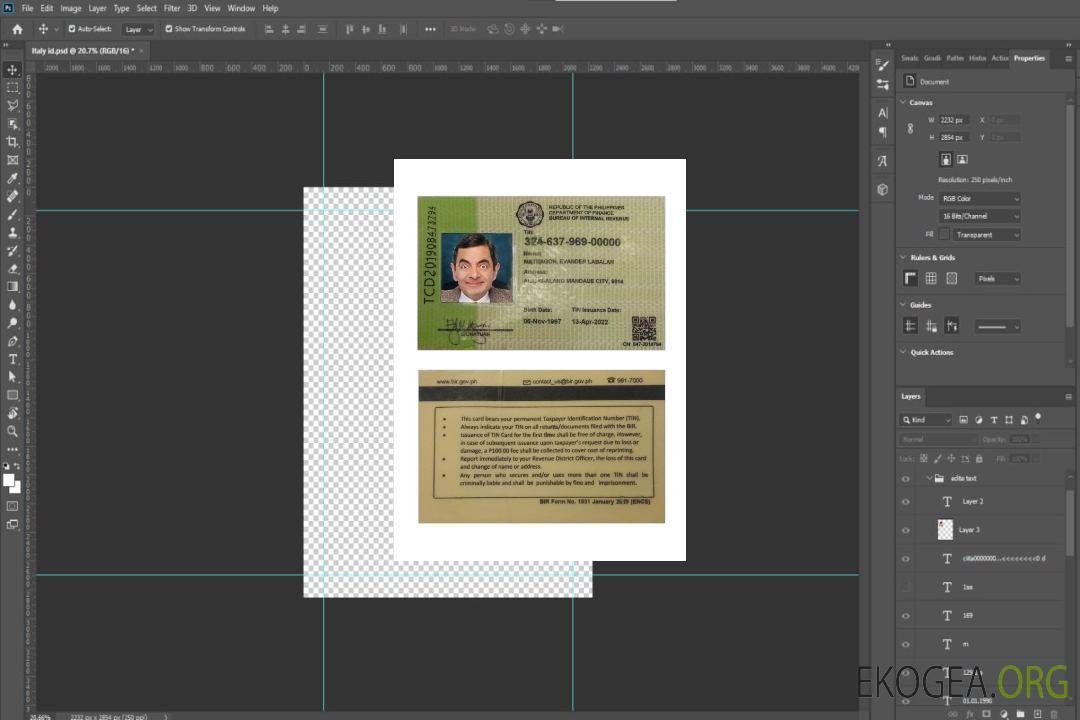
Task: Select the Crop tool
Action: (12, 142)
